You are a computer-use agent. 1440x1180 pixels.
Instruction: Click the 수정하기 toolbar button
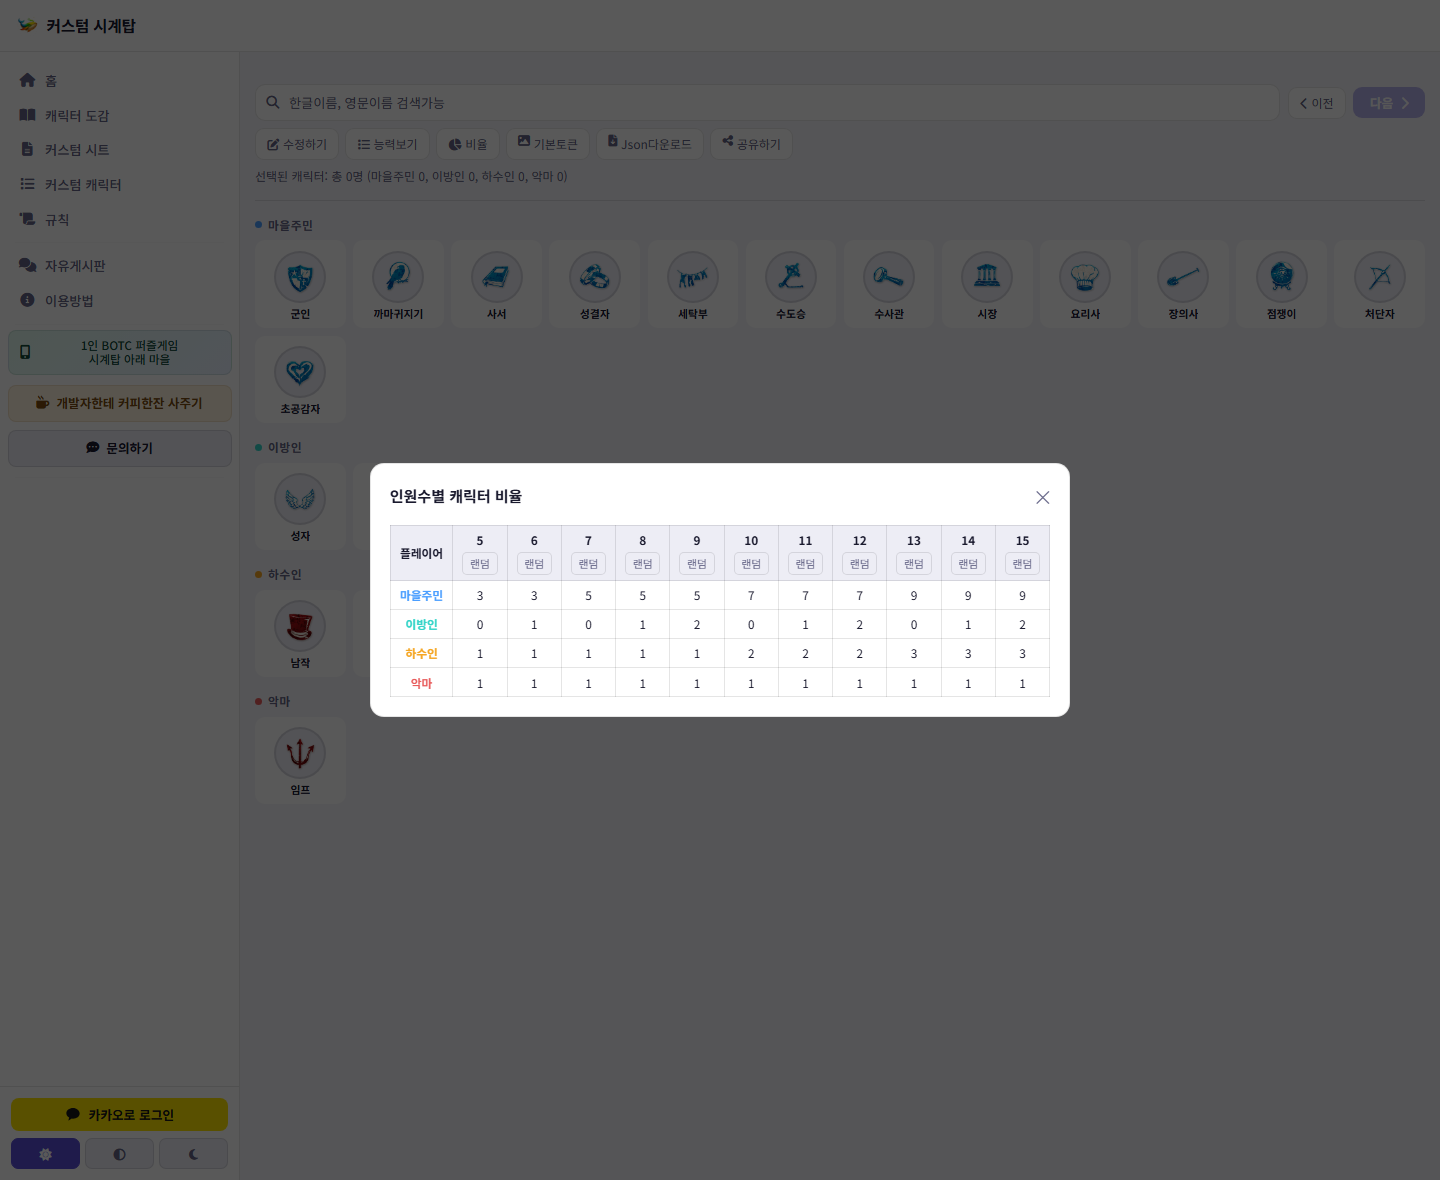[x=297, y=144]
